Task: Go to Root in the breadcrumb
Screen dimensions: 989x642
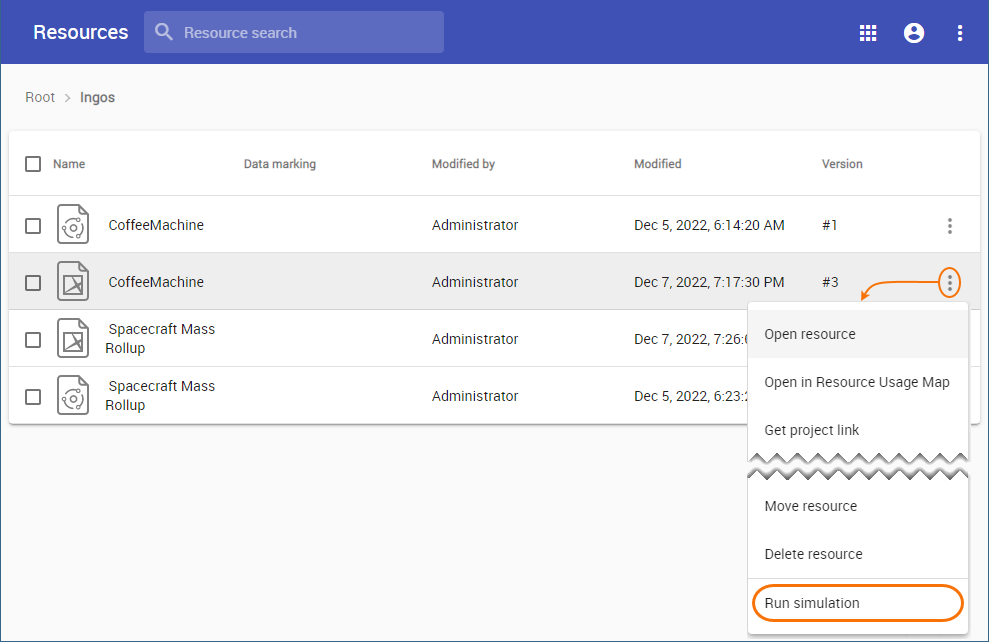Action: [x=40, y=98]
